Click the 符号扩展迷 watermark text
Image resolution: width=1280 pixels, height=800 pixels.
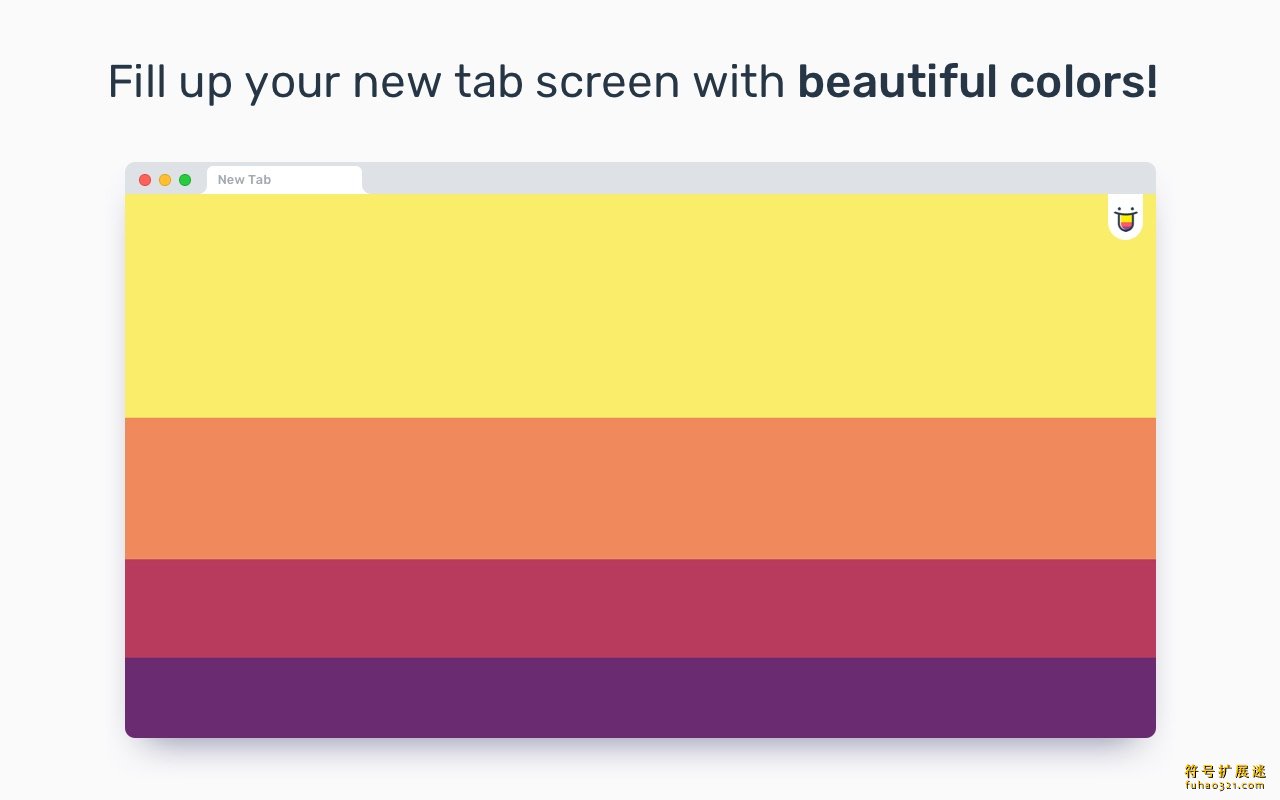(1225, 771)
